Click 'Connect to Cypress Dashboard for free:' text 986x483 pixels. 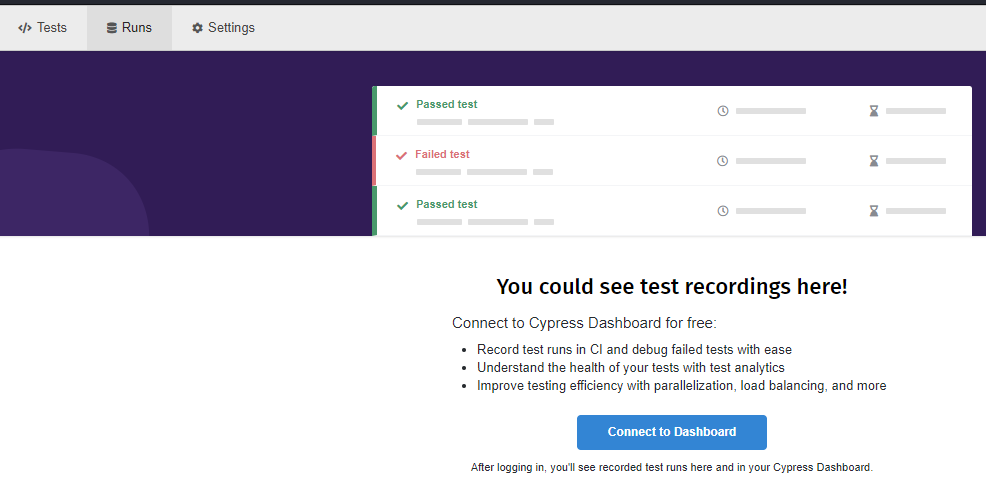click(x=584, y=323)
